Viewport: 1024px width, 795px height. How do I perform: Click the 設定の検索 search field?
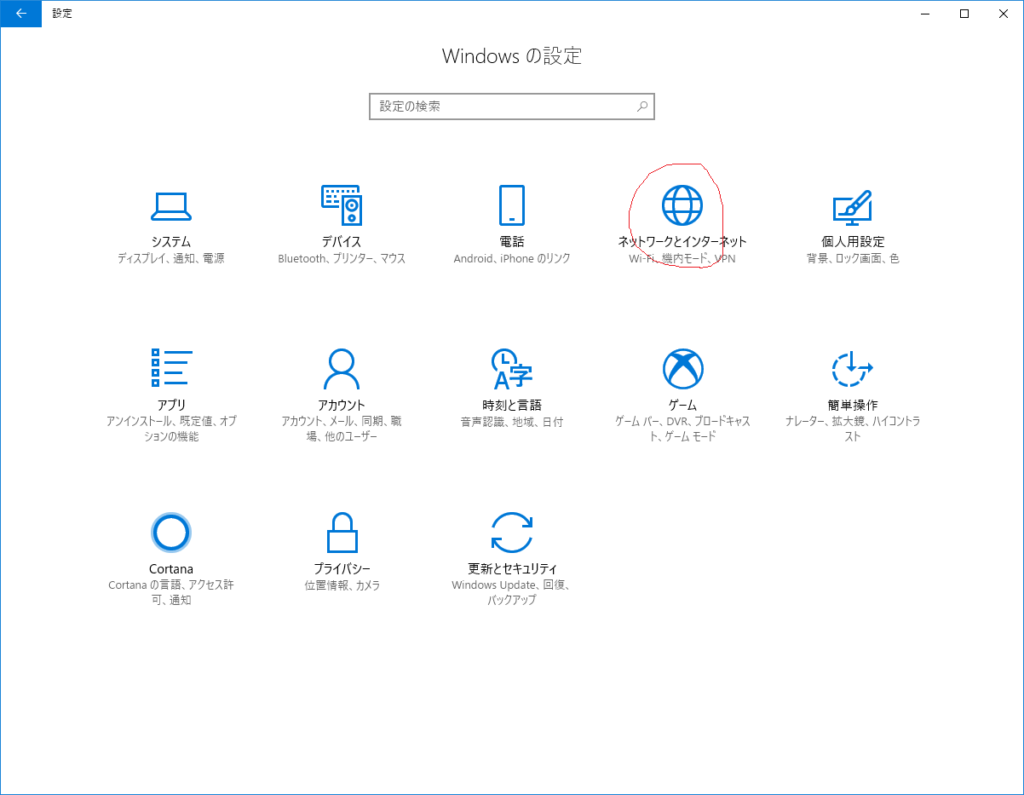(500, 106)
